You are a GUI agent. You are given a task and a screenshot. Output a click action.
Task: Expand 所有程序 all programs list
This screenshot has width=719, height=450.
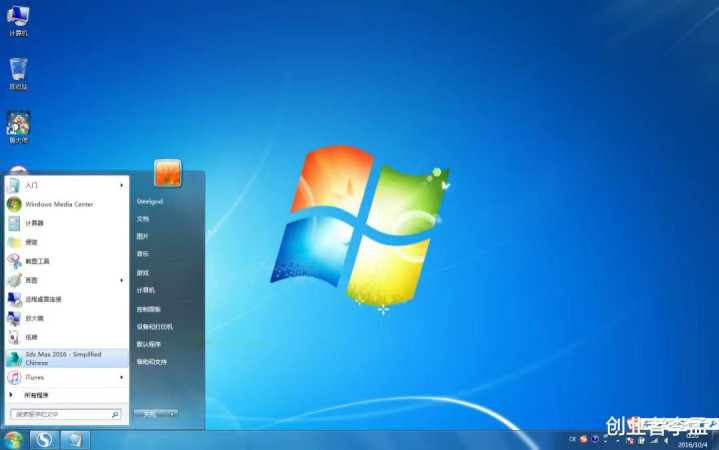point(66,395)
